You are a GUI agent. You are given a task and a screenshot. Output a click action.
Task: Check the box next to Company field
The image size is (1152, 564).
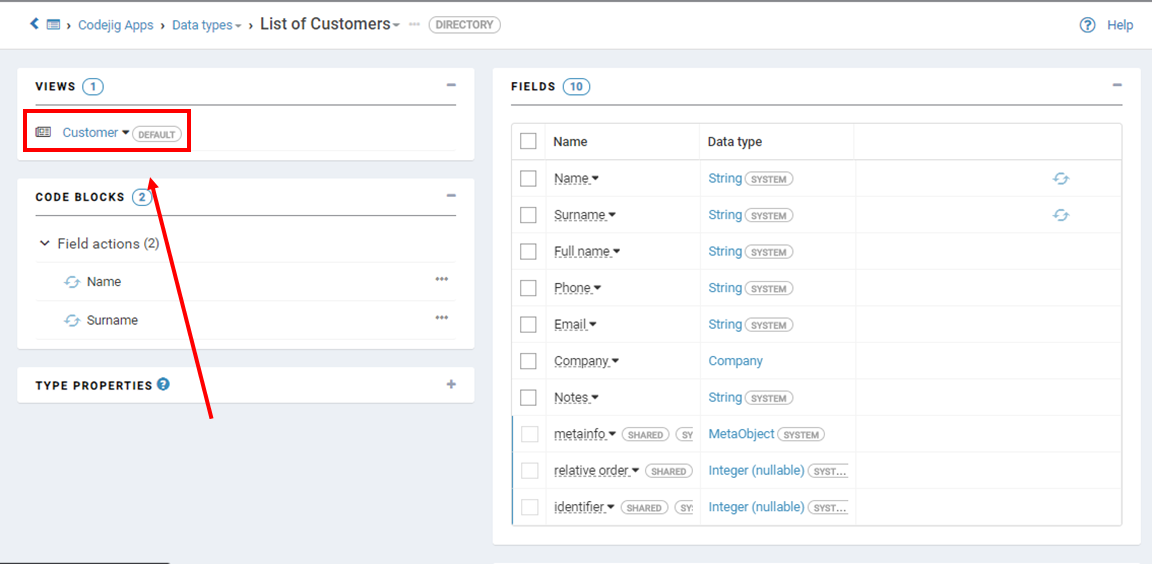click(x=529, y=361)
